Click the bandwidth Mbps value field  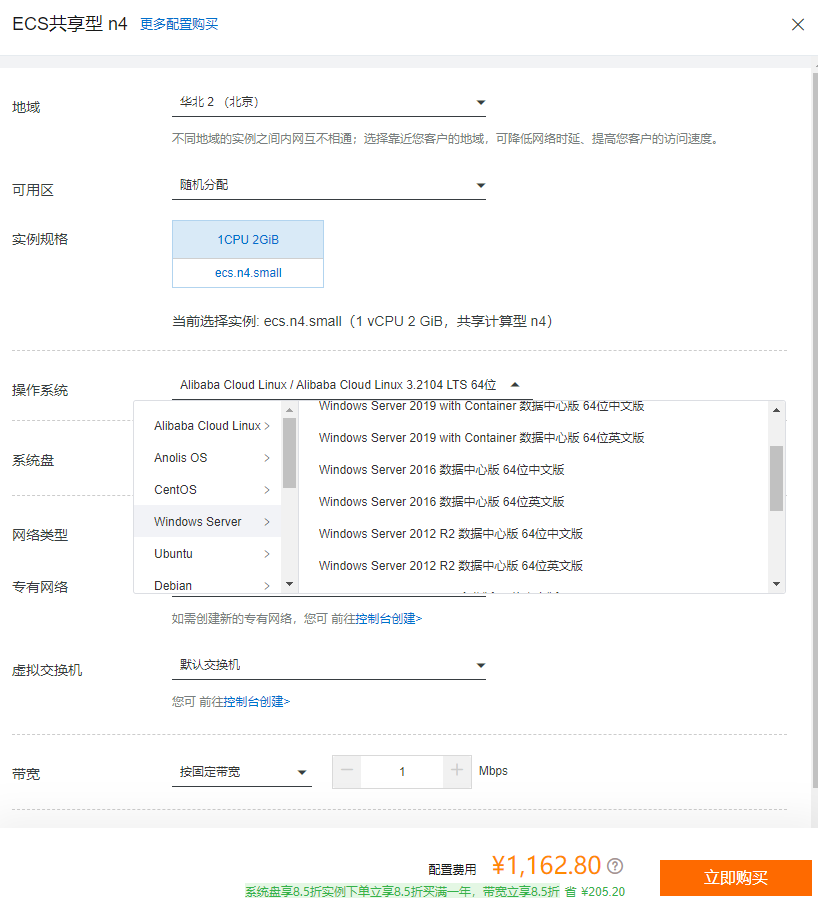click(x=402, y=772)
